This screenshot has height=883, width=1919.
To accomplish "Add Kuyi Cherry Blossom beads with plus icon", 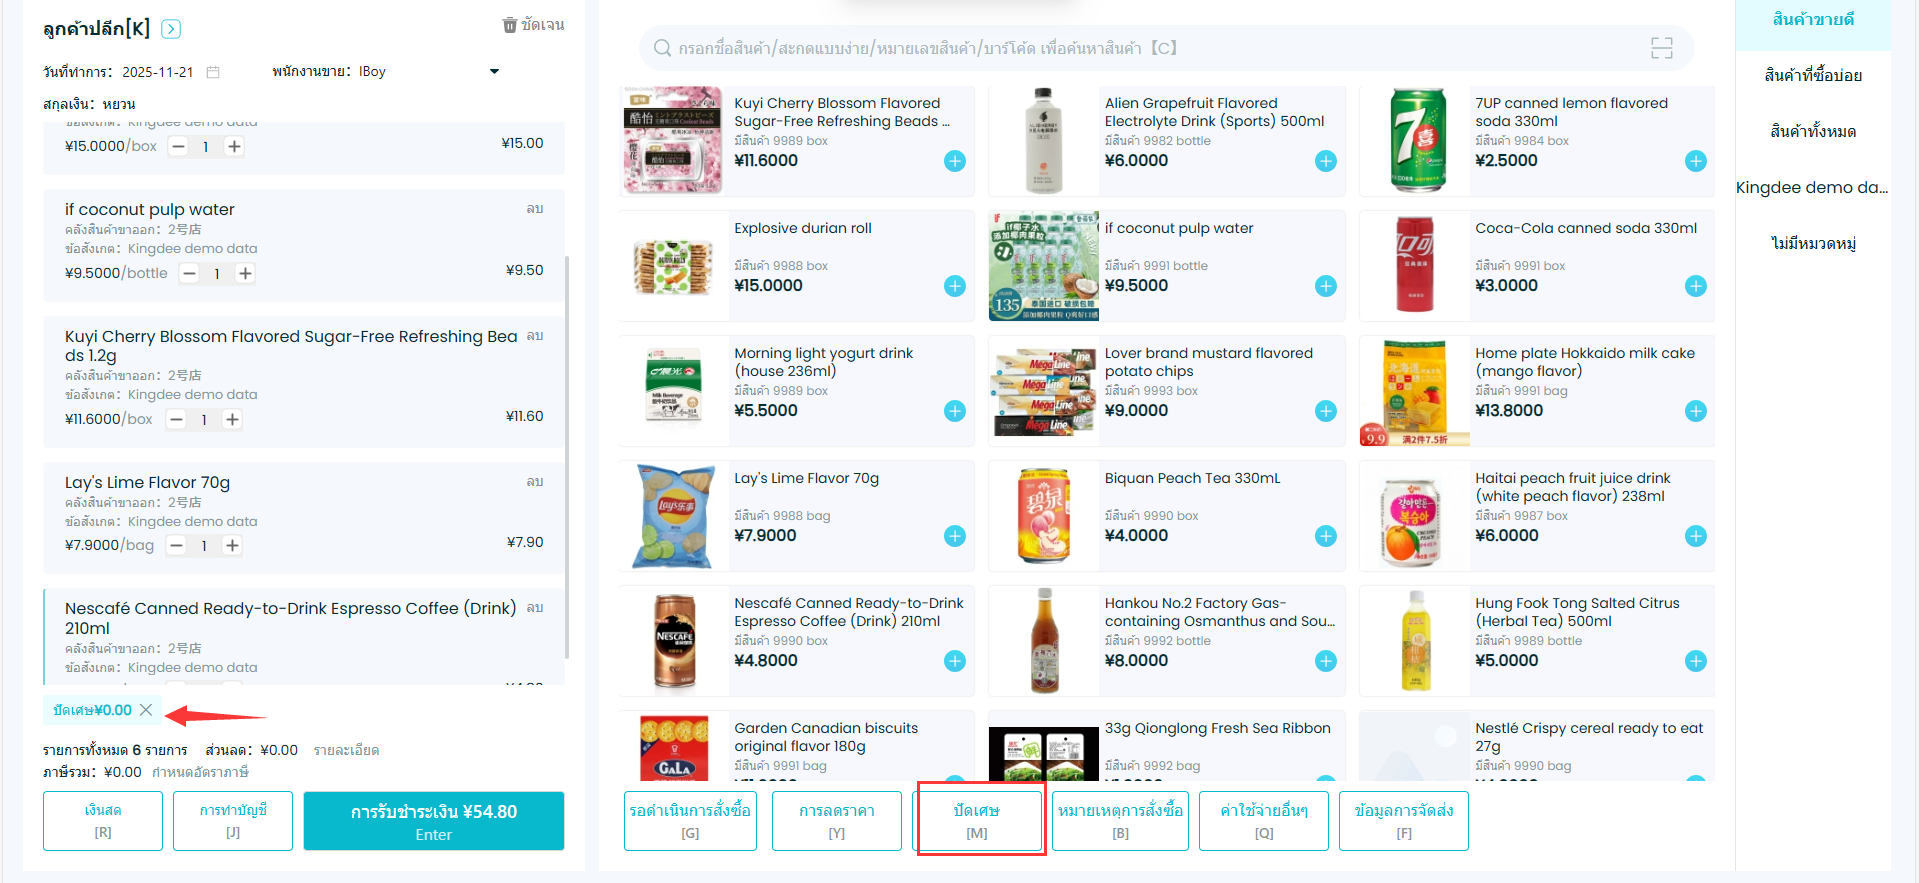I will tap(955, 161).
